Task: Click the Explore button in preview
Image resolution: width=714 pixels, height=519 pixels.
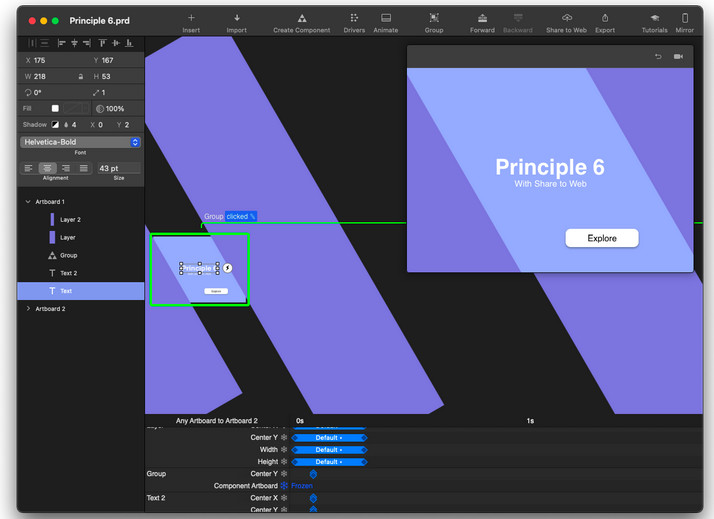Action: click(x=602, y=238)
